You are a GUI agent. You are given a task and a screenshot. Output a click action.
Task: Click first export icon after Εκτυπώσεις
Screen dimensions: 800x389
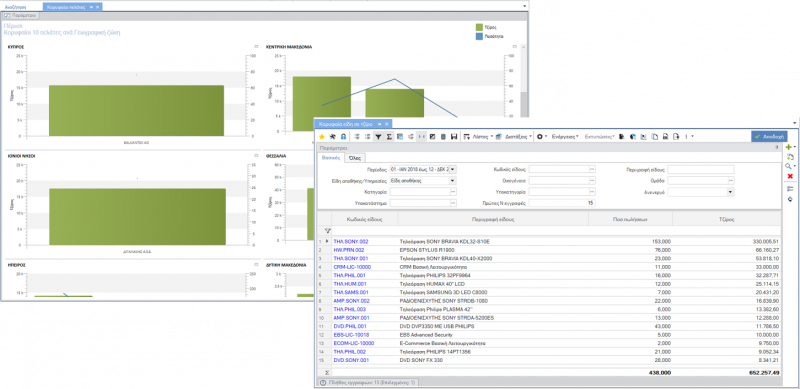point(621,137)
